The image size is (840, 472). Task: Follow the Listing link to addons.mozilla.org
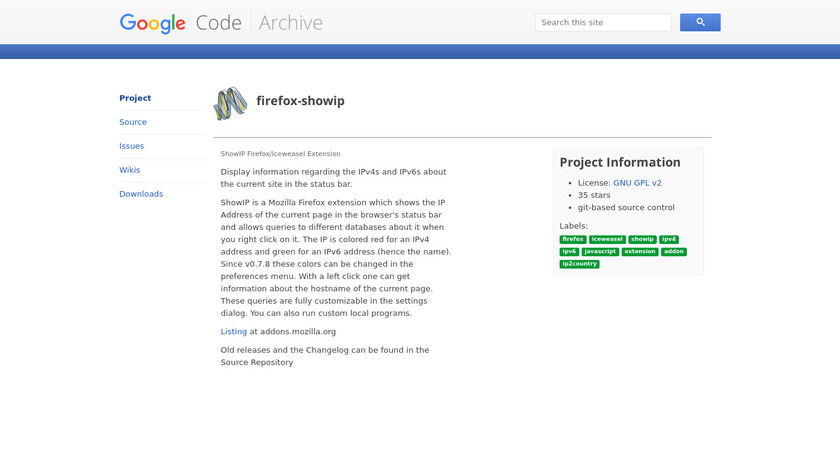(x=234, y=332)
